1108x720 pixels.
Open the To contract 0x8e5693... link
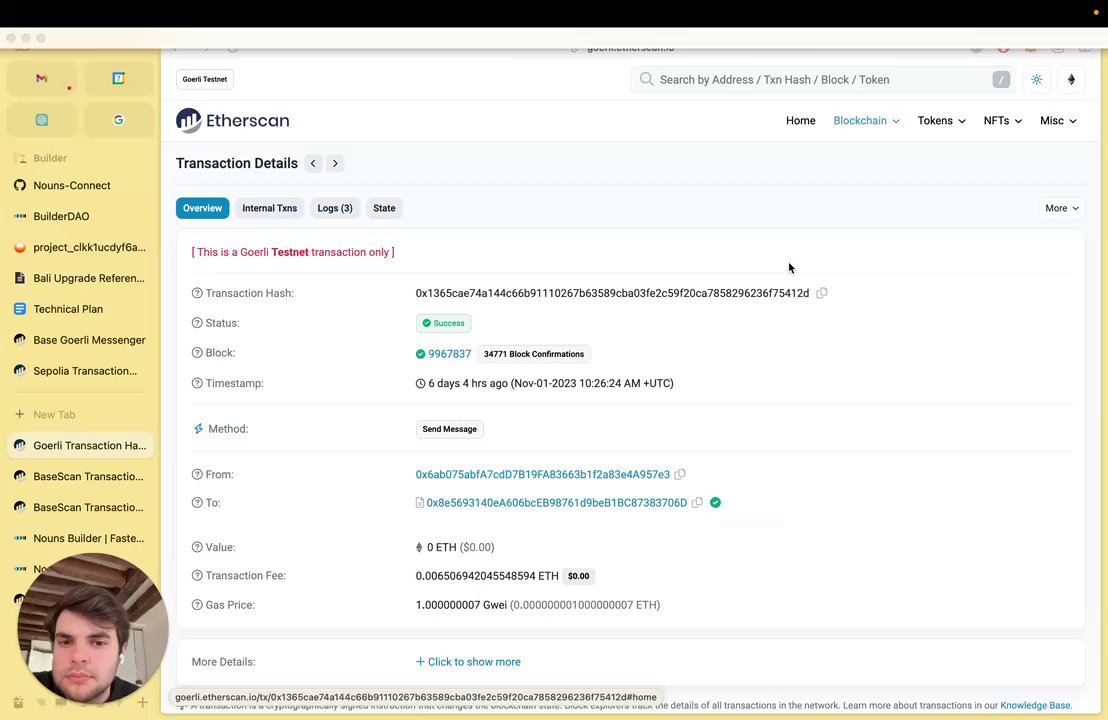[x=557, y=503]
